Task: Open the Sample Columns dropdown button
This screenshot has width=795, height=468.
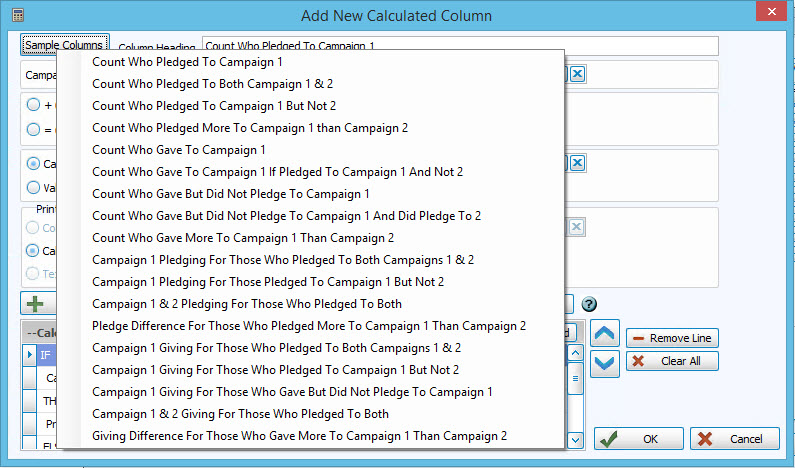Action: pyautogui.click(x=64, y=46)
